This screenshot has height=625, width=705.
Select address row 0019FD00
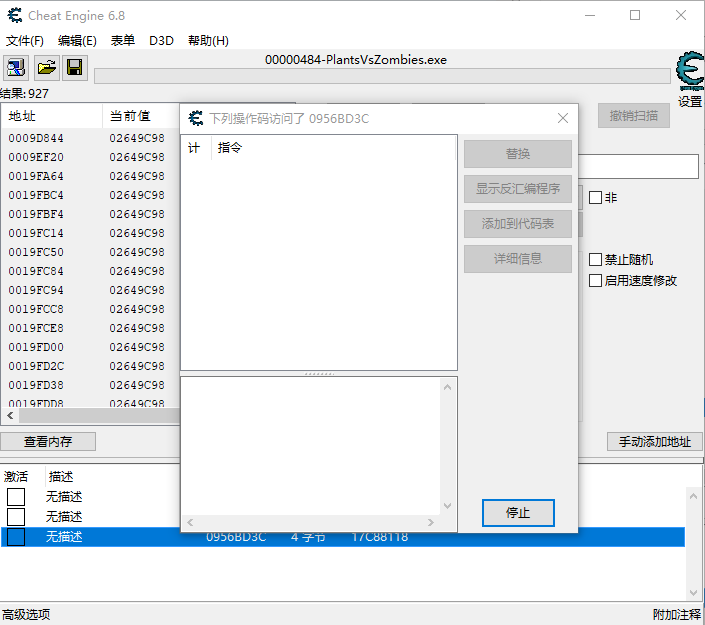click(x=90, y=347)
